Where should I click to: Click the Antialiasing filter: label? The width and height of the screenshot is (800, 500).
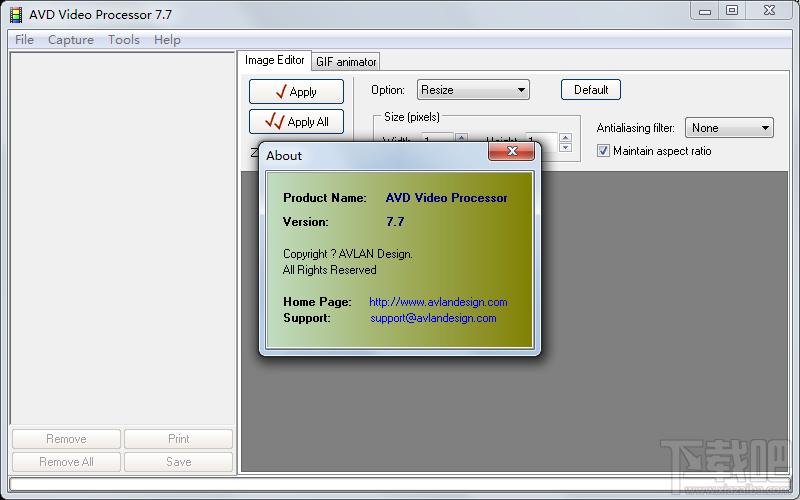(636, 128)
